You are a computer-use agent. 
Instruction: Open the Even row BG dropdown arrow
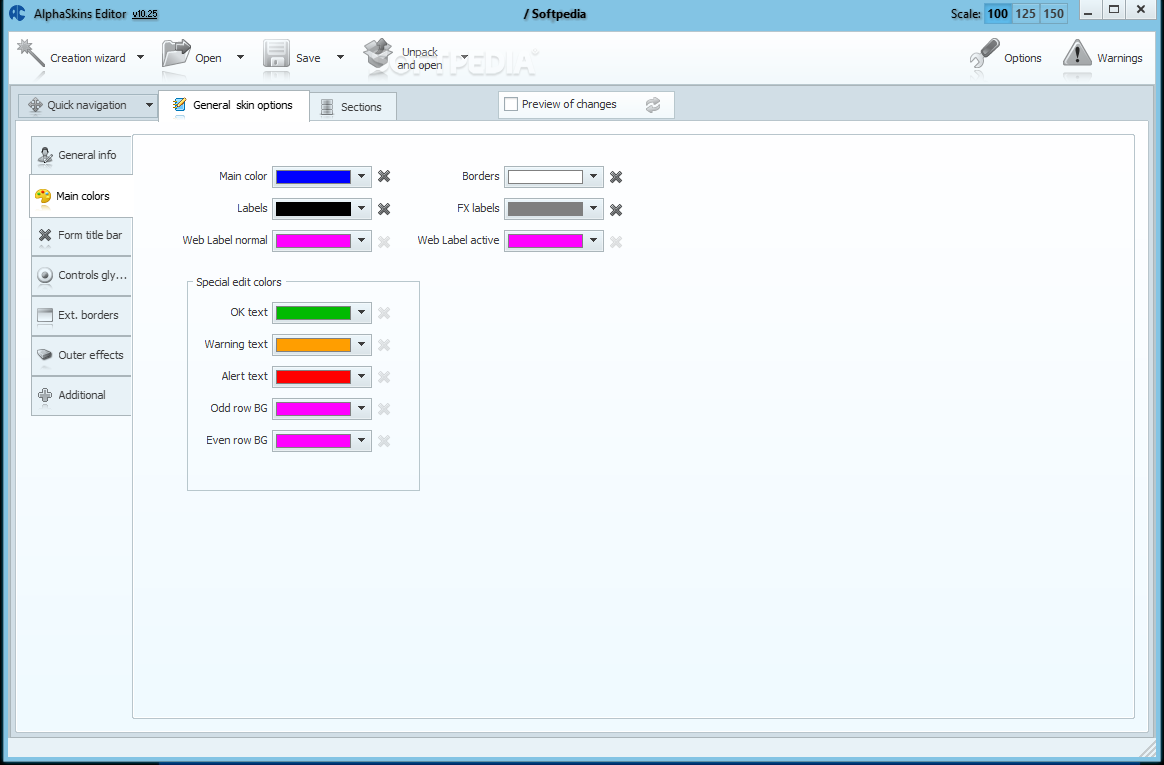pyautogui.click(x=362, y=440)
